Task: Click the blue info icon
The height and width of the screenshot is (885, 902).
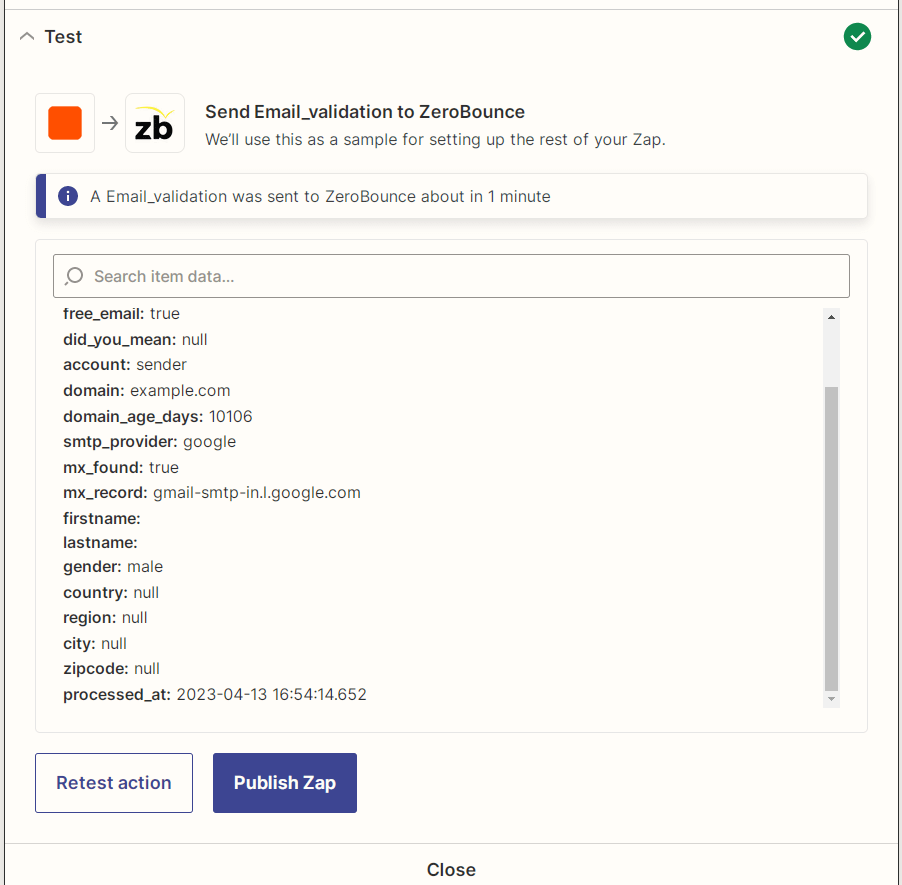Action: (68, 196)
